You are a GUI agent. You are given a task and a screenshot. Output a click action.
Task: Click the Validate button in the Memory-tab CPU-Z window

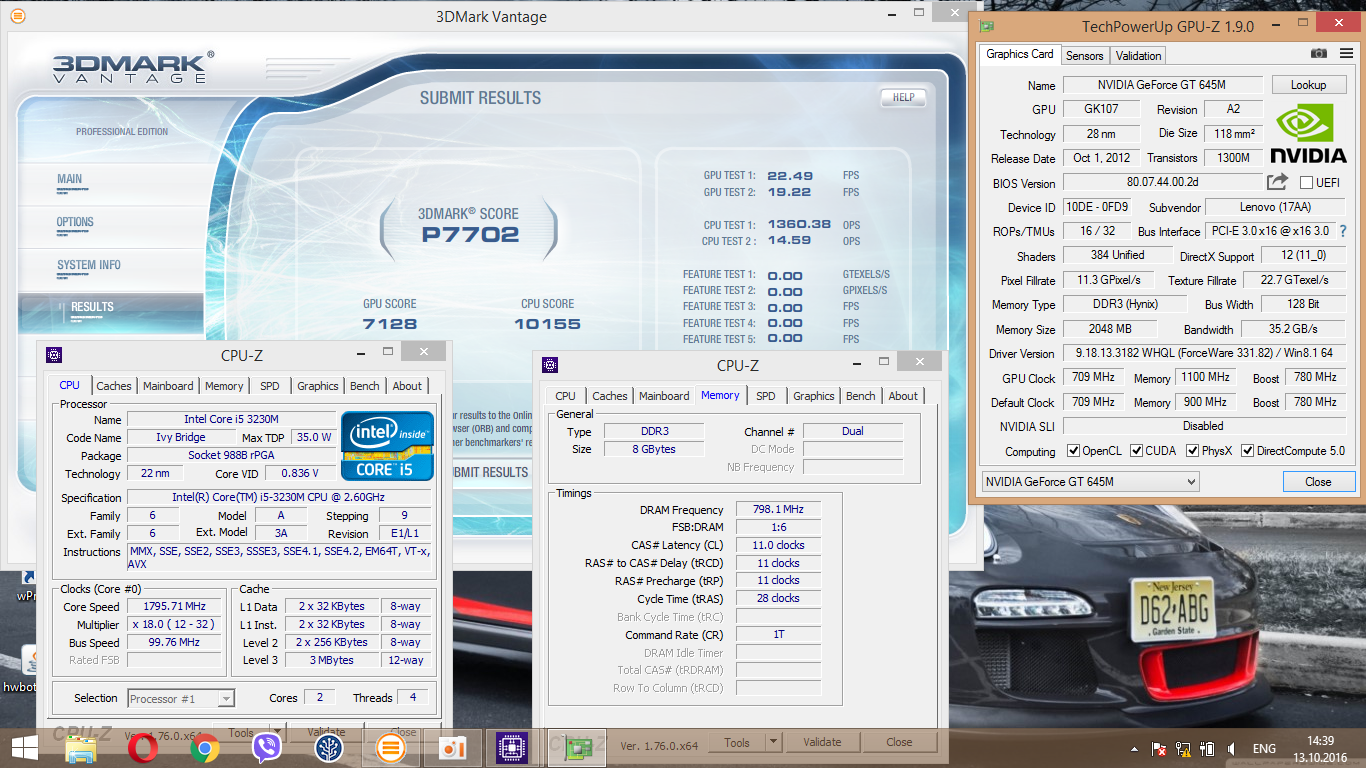822,742
